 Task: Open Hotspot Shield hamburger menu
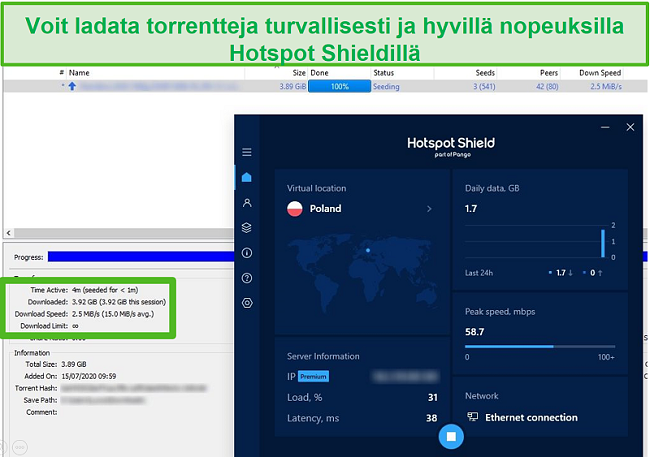pyautogui.click(x=247, y=152)
